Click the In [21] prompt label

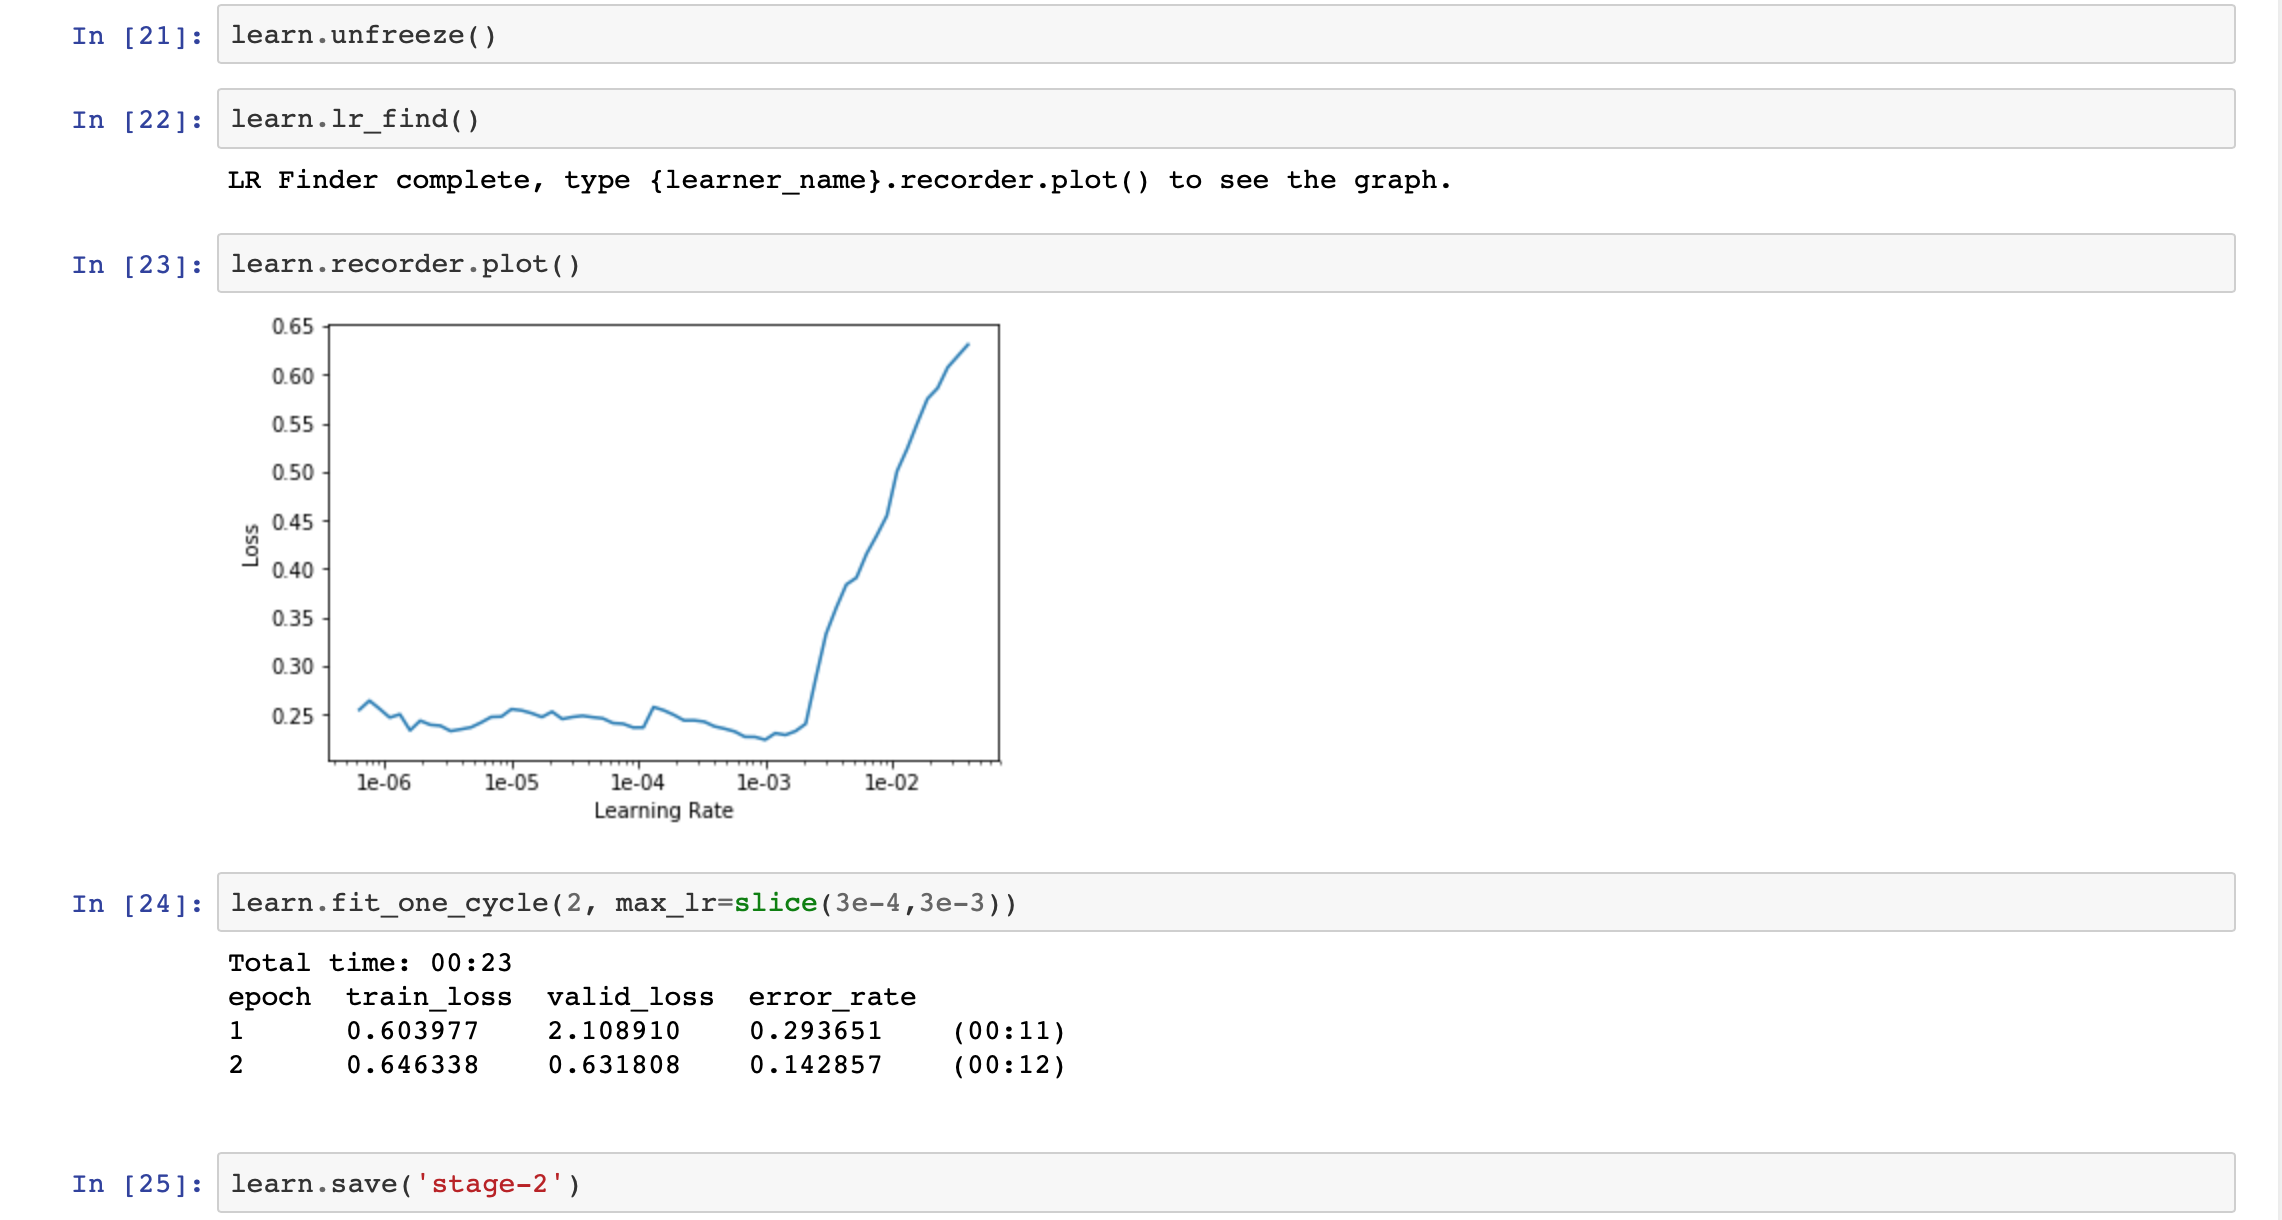(x=137, y=37)
